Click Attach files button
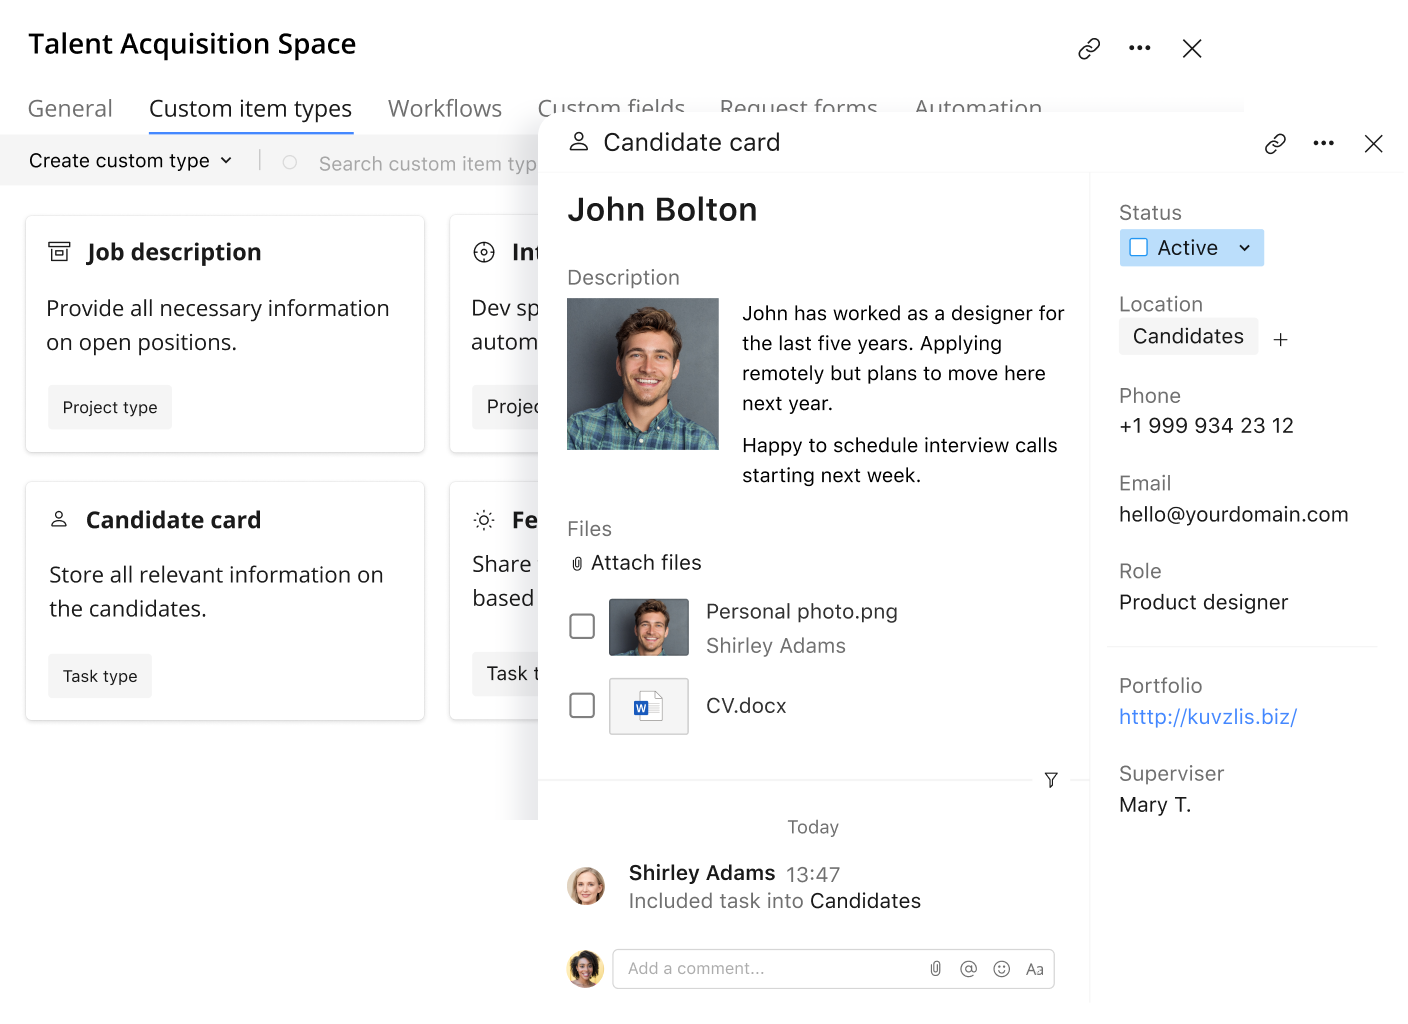Image resolution: width=1408 pixels, height=1024 pixels. (x=636, y=563)
